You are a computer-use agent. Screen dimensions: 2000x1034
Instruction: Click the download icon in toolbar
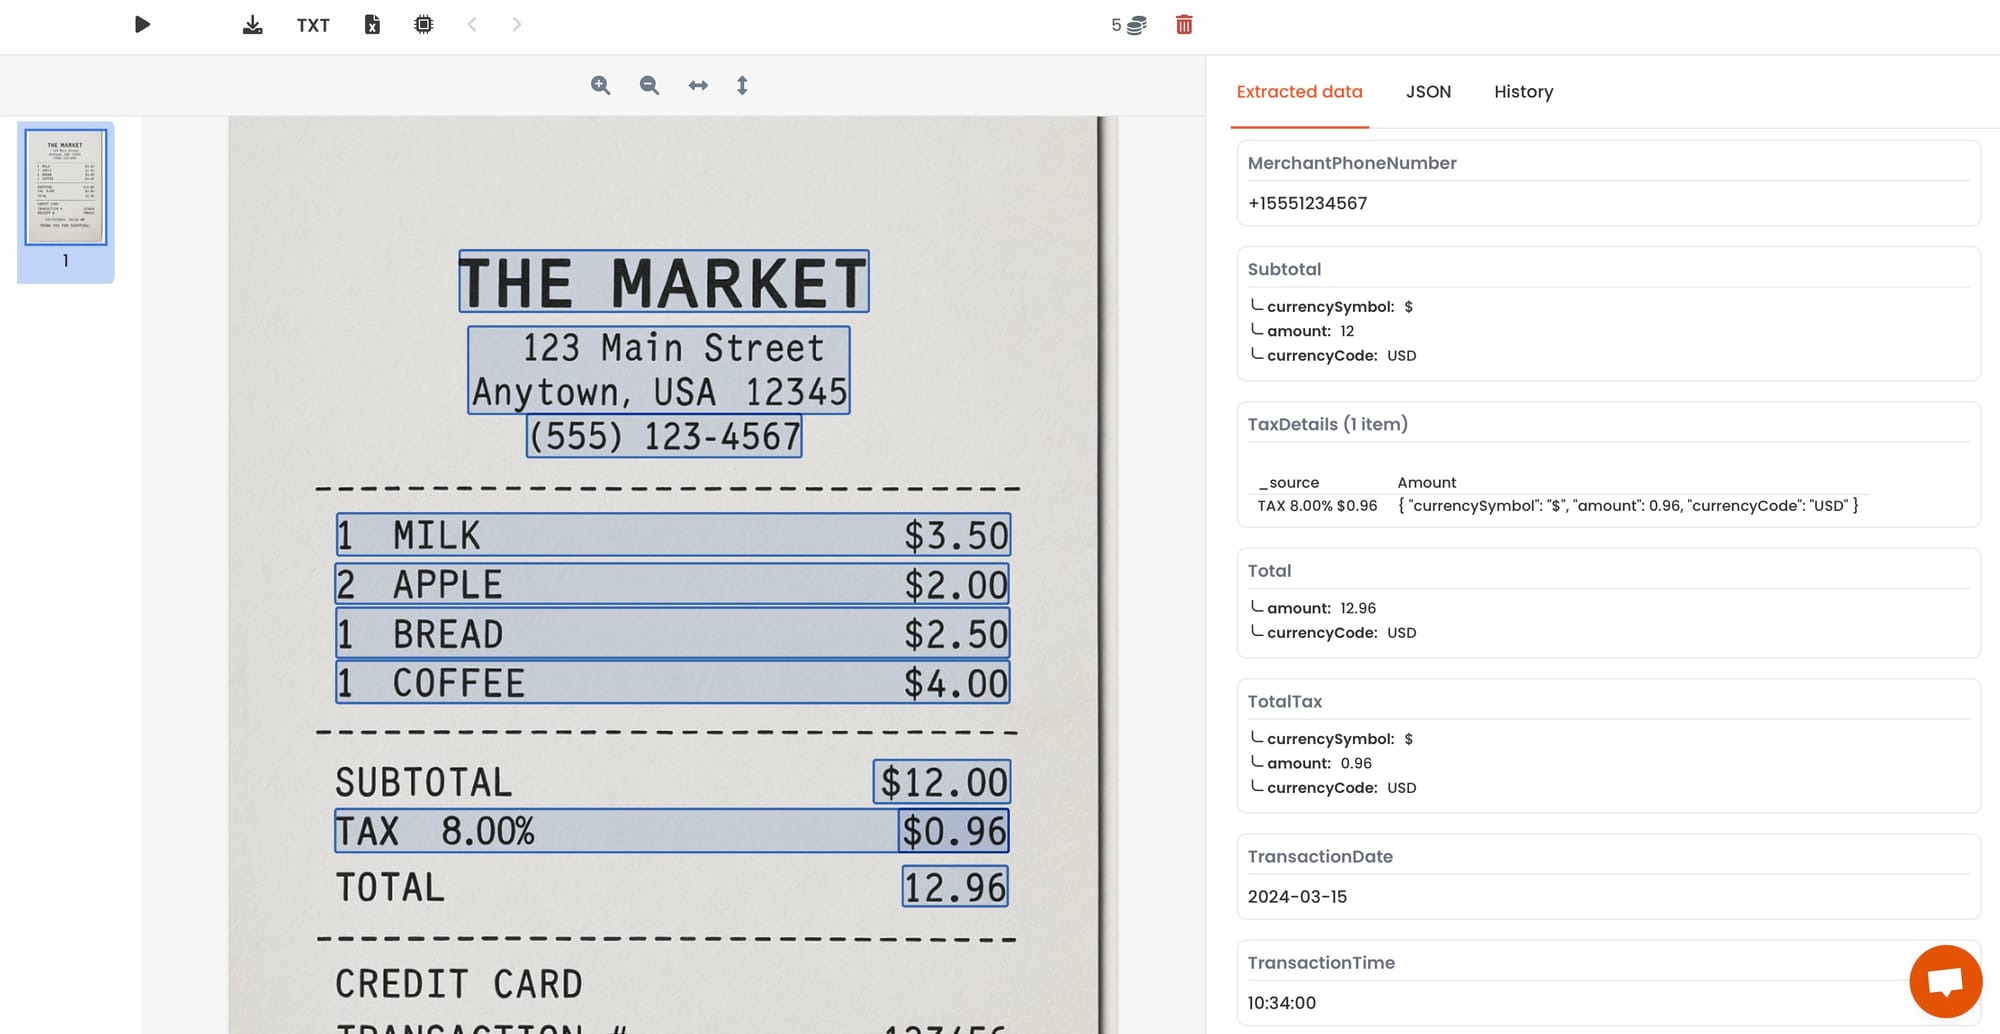pyautogui.click(x=253, y=25)
